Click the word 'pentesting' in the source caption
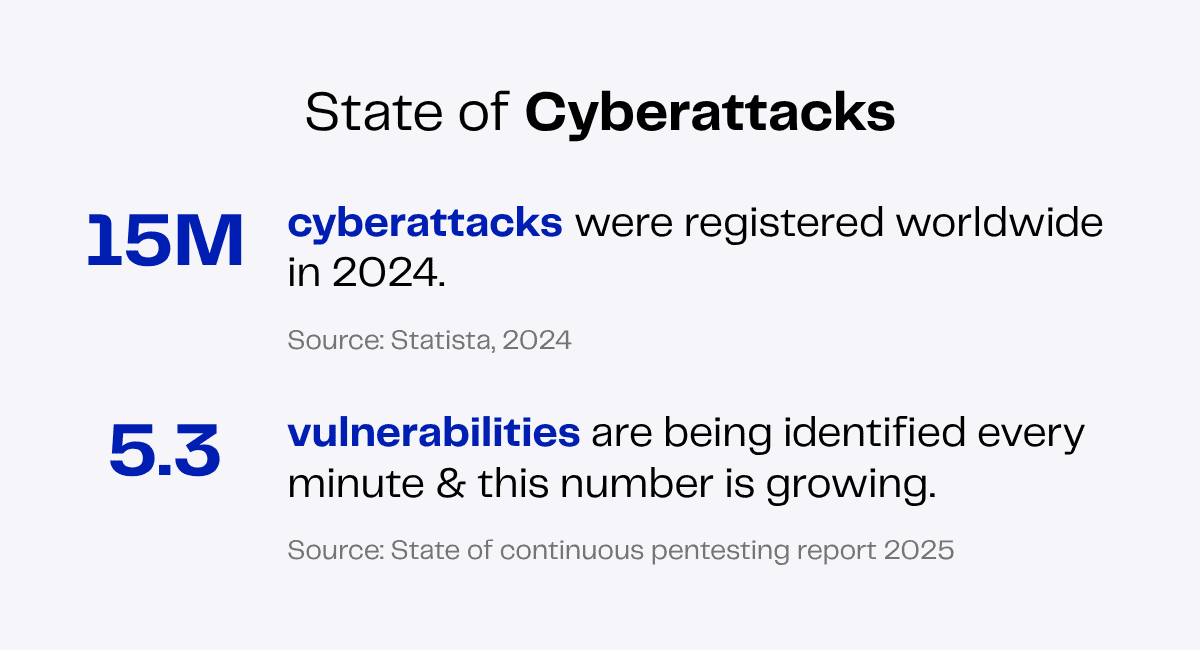Viewport: 1200px width, 650px height. pos(718,551)
